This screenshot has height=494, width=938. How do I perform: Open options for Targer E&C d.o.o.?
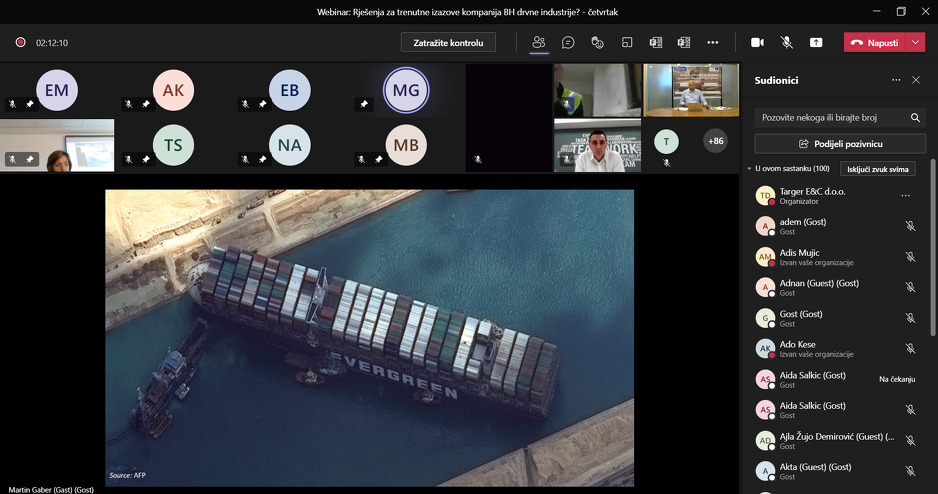point(906,196)
